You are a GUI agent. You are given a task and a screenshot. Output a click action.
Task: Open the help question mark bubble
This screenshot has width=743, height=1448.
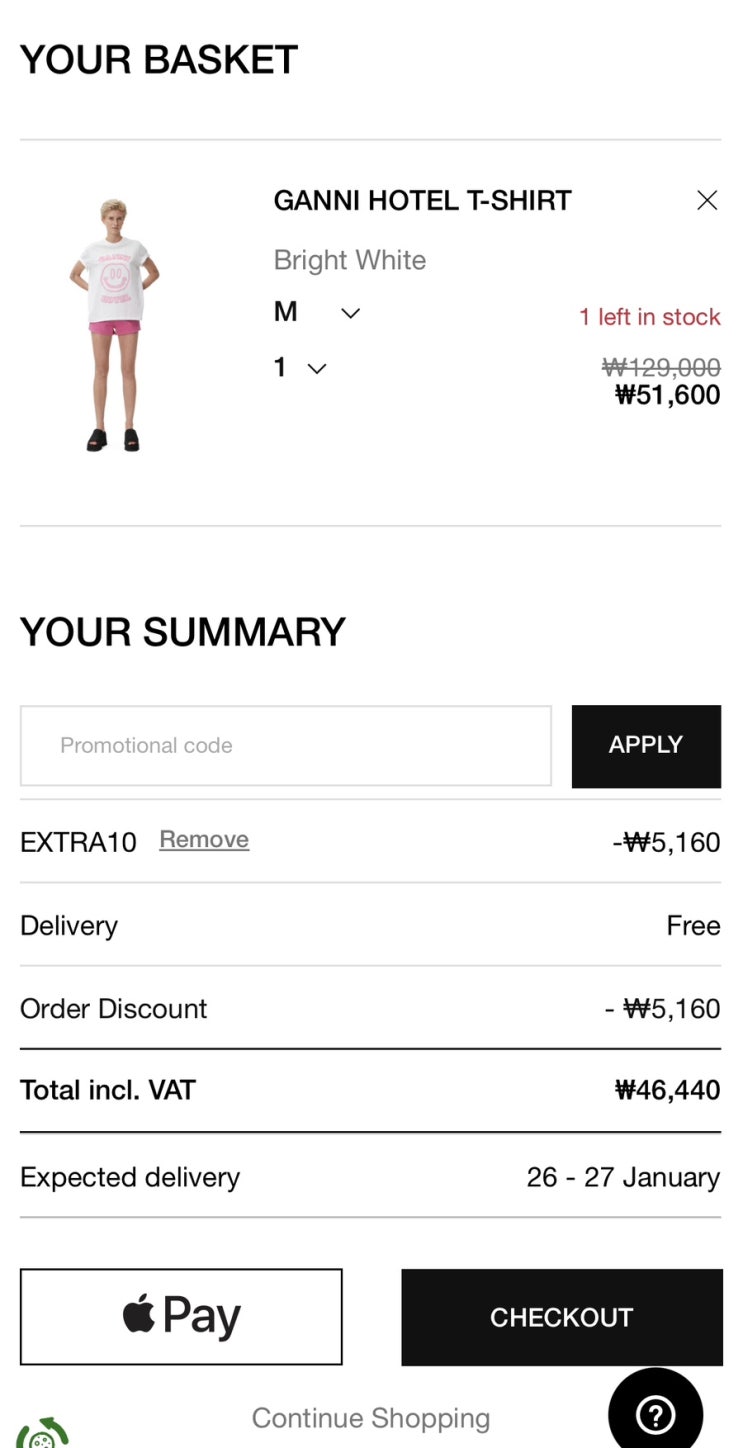(x=656, y=1413)
